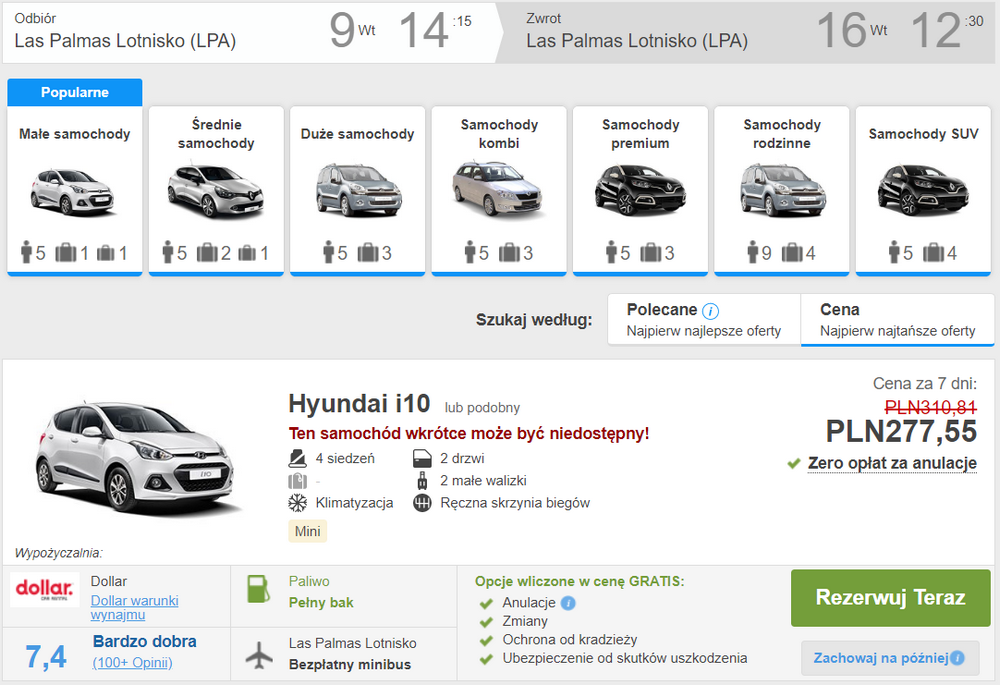This screenshot has height=685, width=1000.
Task: Open info icon on Zachowaj na później
Action: coord(957,658)
